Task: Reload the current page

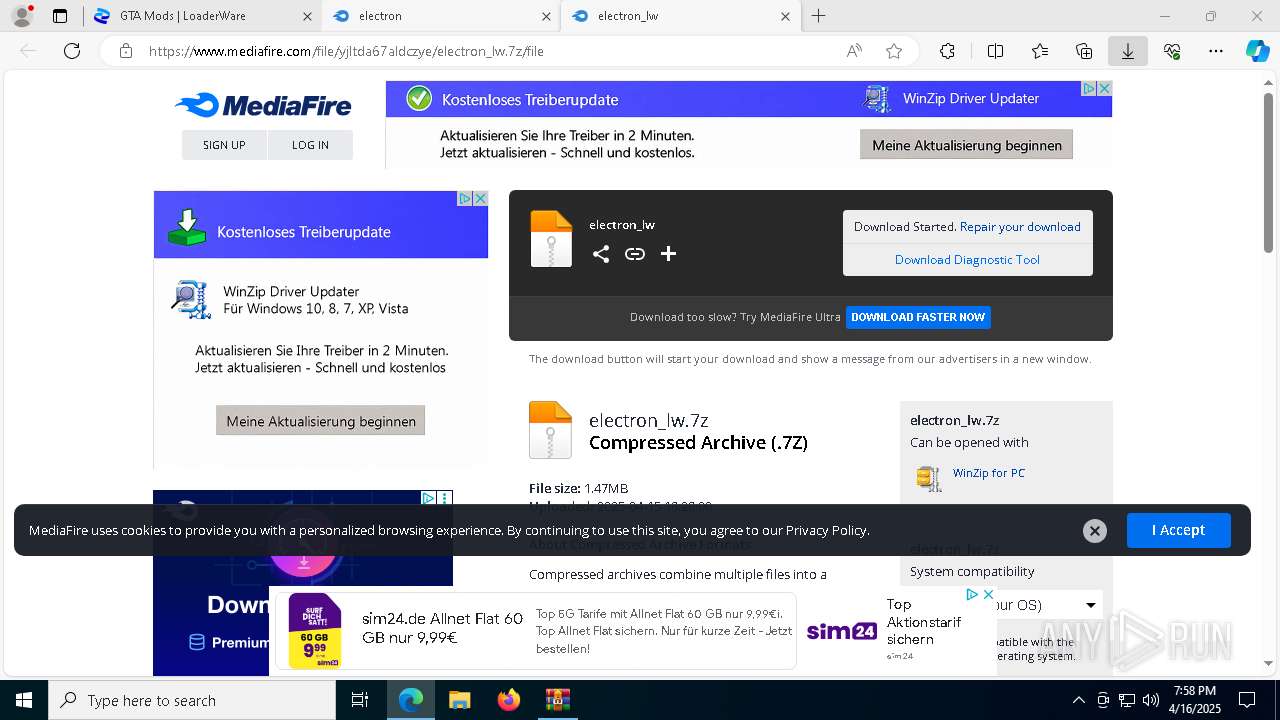Action: pyautogui.click(x=72, y=51)
